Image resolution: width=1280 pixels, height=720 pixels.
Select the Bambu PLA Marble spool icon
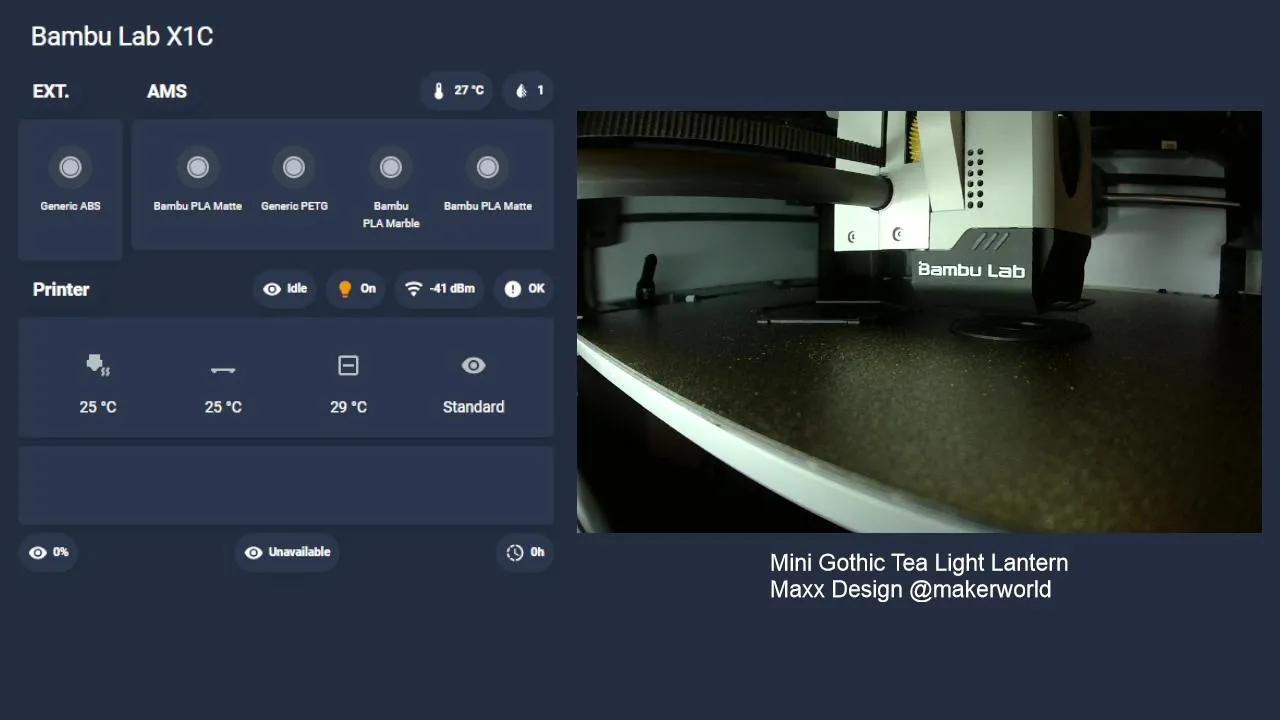click(391, 167)
